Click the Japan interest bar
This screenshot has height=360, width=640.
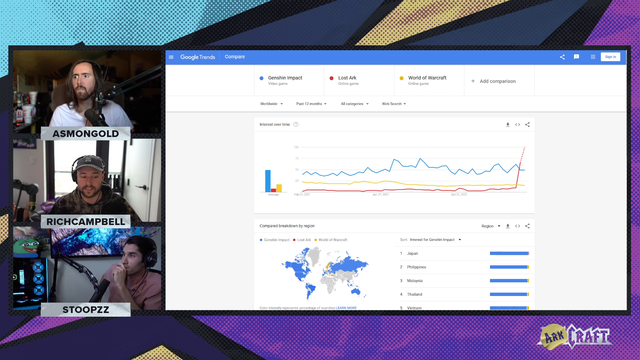509,253
